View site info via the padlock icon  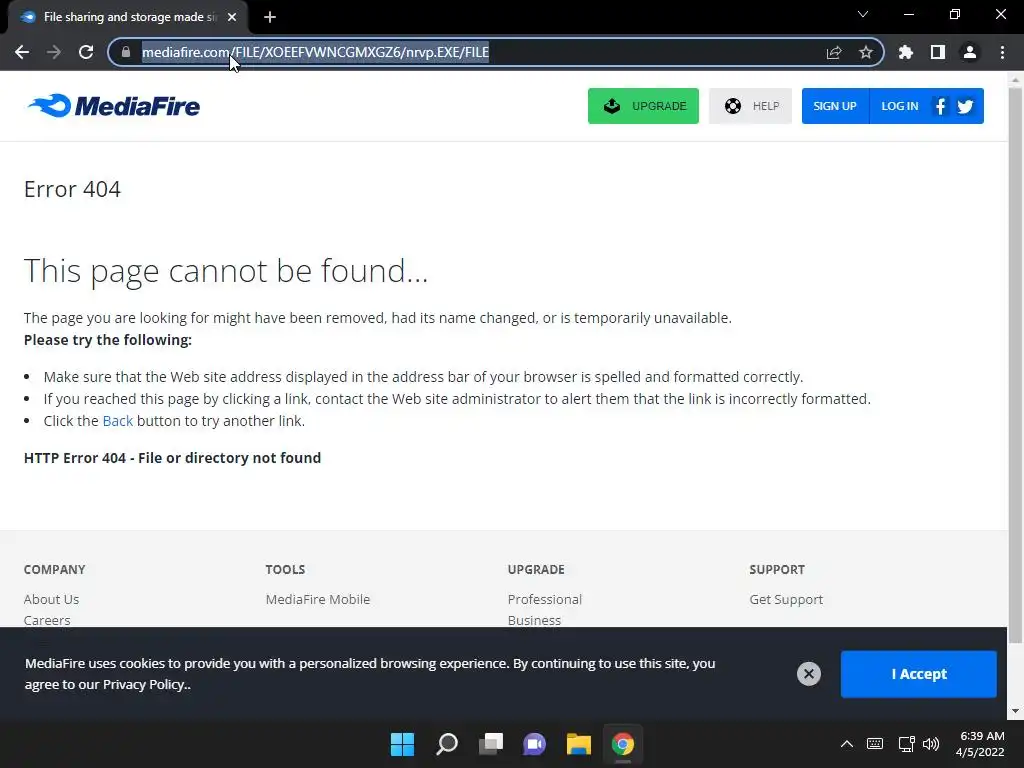coord(126,52)
